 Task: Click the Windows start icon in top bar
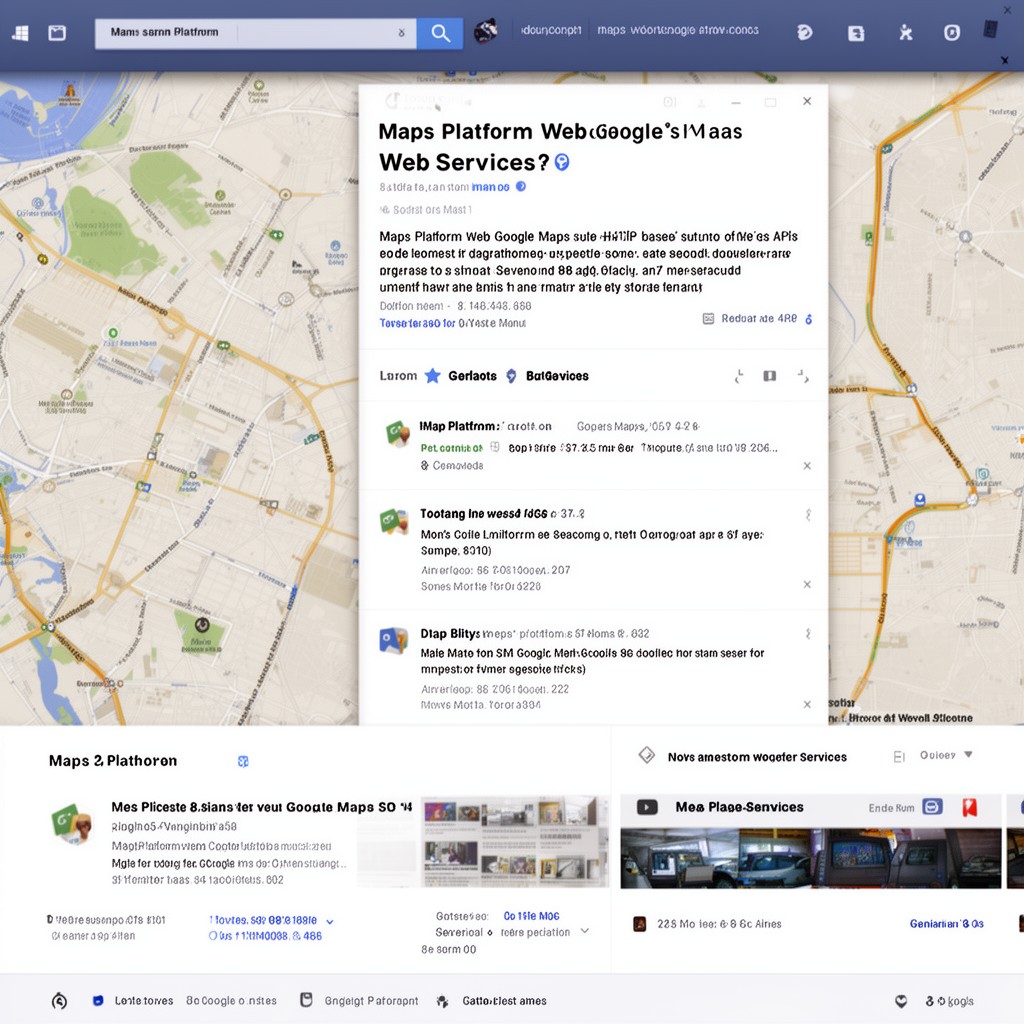tap(20, 33)
